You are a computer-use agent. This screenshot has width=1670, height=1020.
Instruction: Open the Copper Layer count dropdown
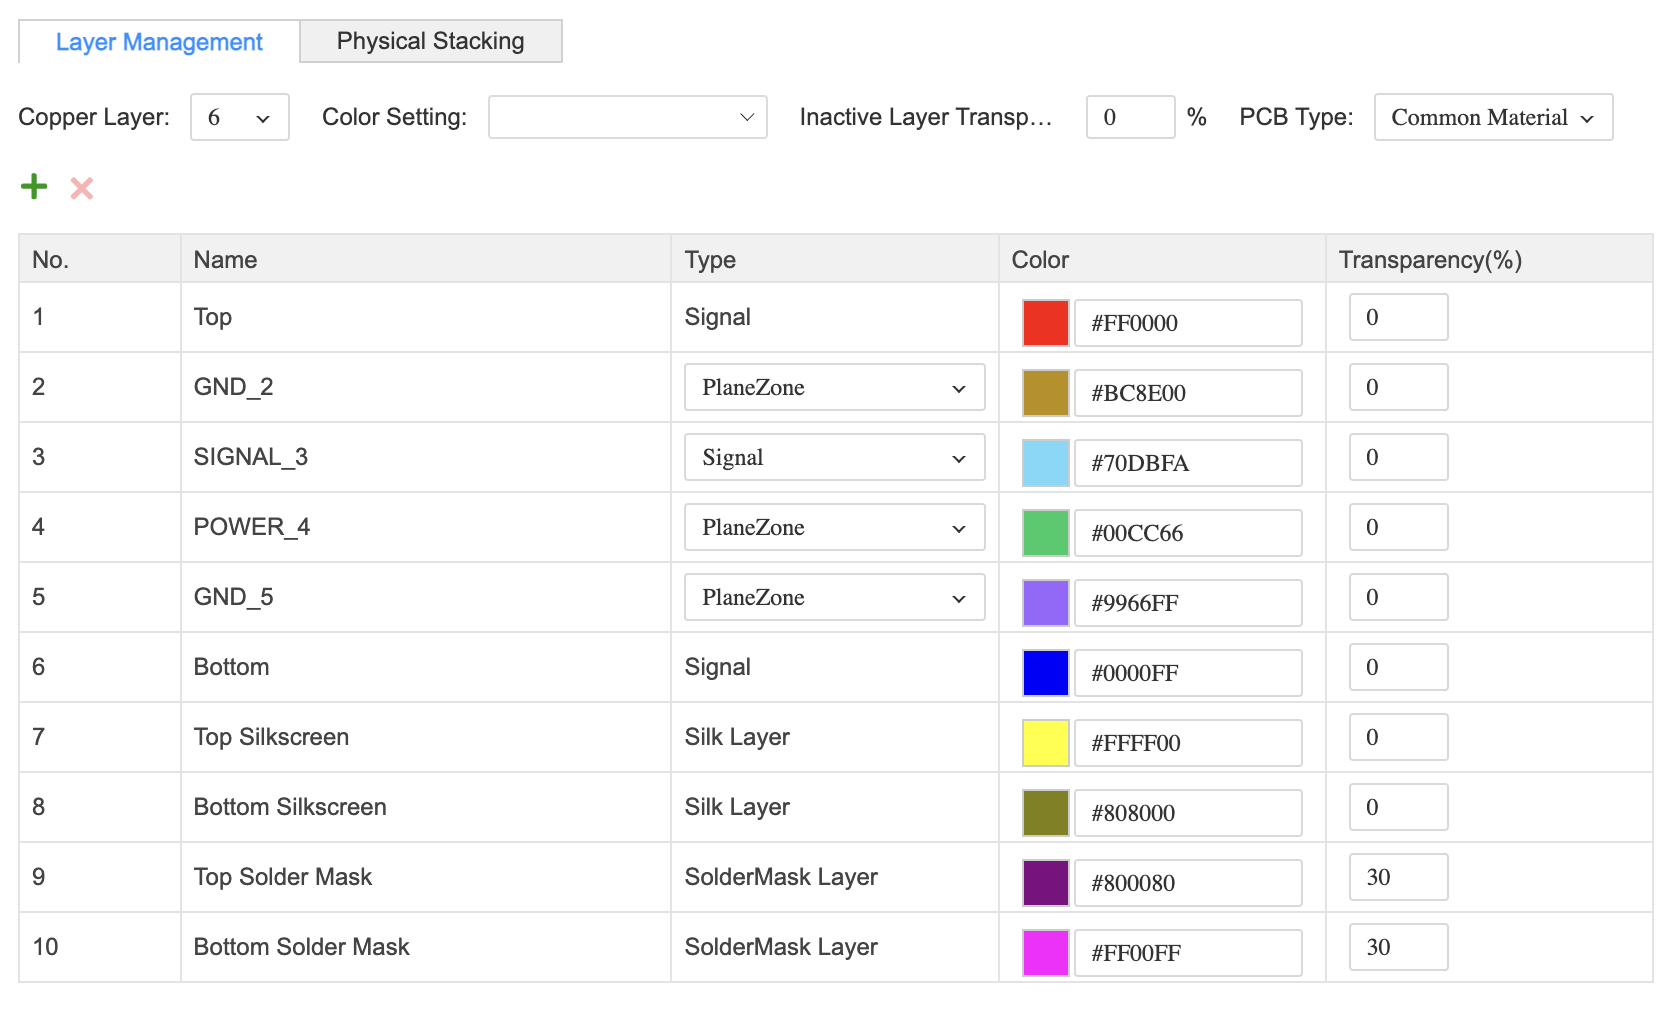(239, 117)
